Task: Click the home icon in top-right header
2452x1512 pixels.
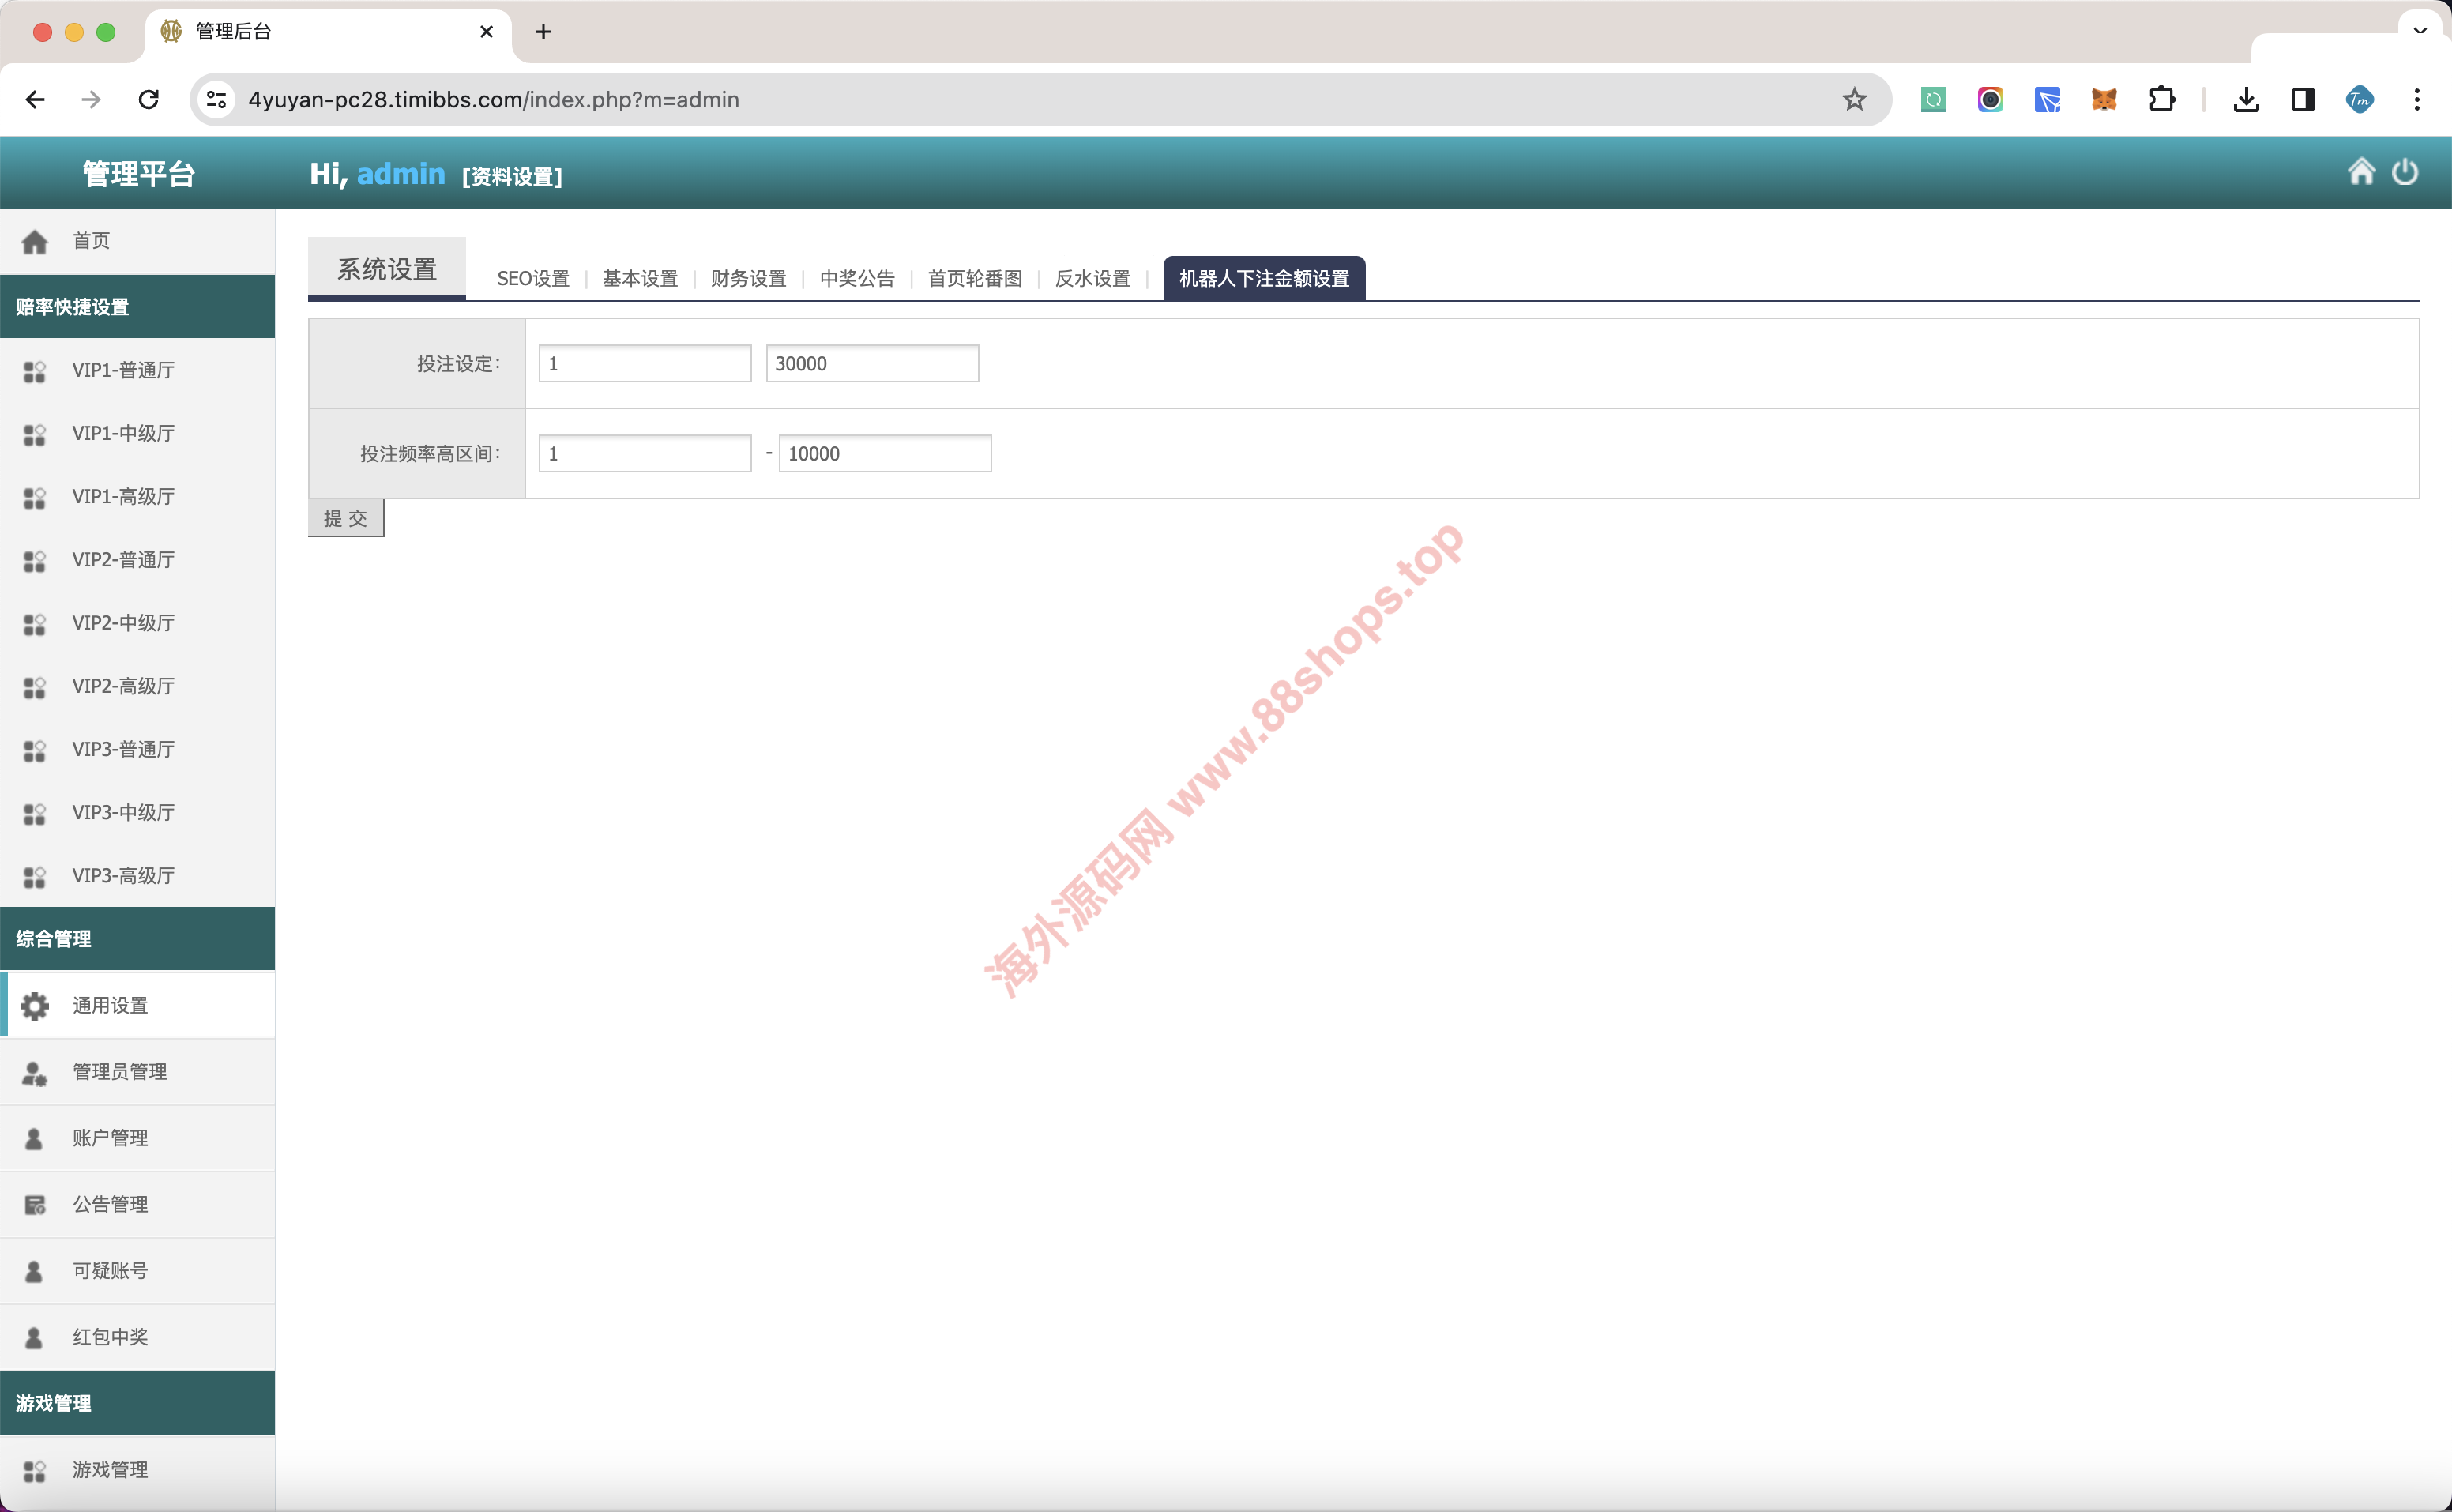Action: click(2361, 172)
